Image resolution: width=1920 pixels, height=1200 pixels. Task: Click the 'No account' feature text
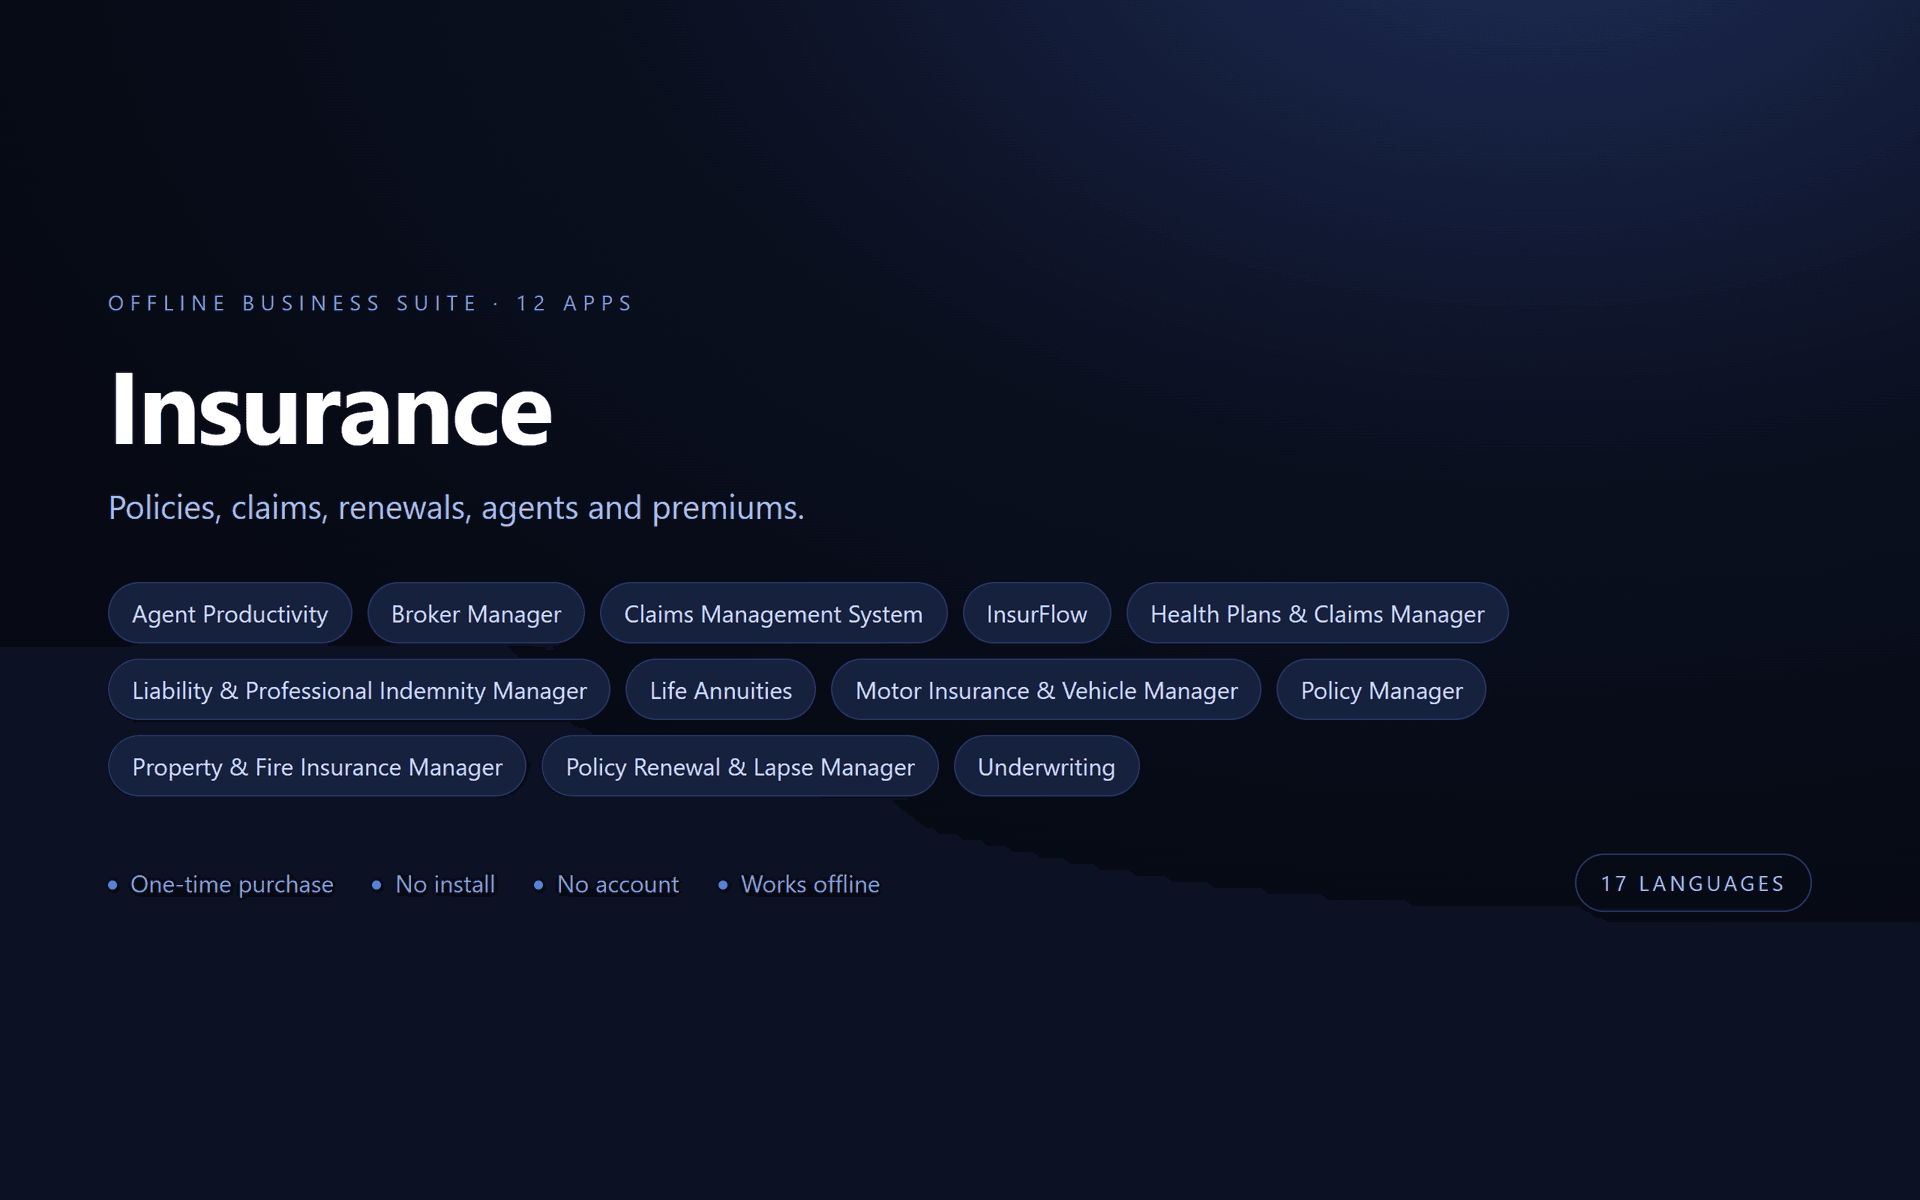coord(617,884)
